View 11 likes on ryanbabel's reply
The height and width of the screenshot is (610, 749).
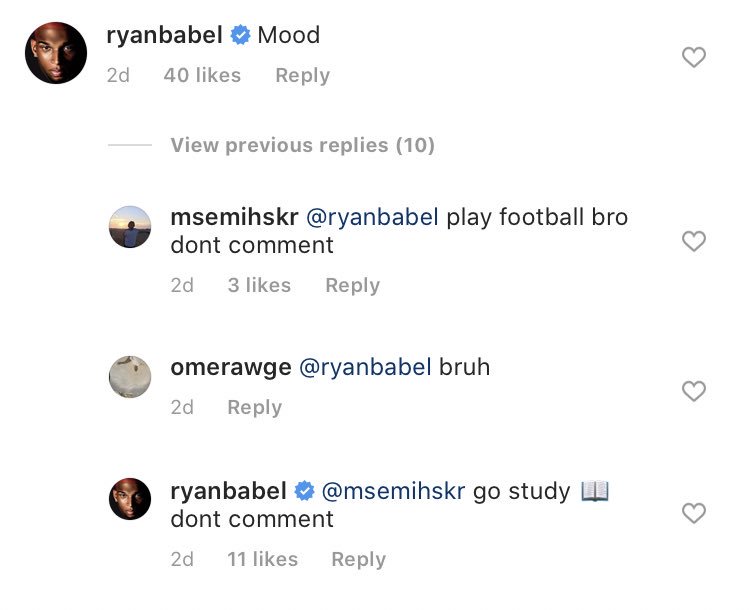point(263,559)
